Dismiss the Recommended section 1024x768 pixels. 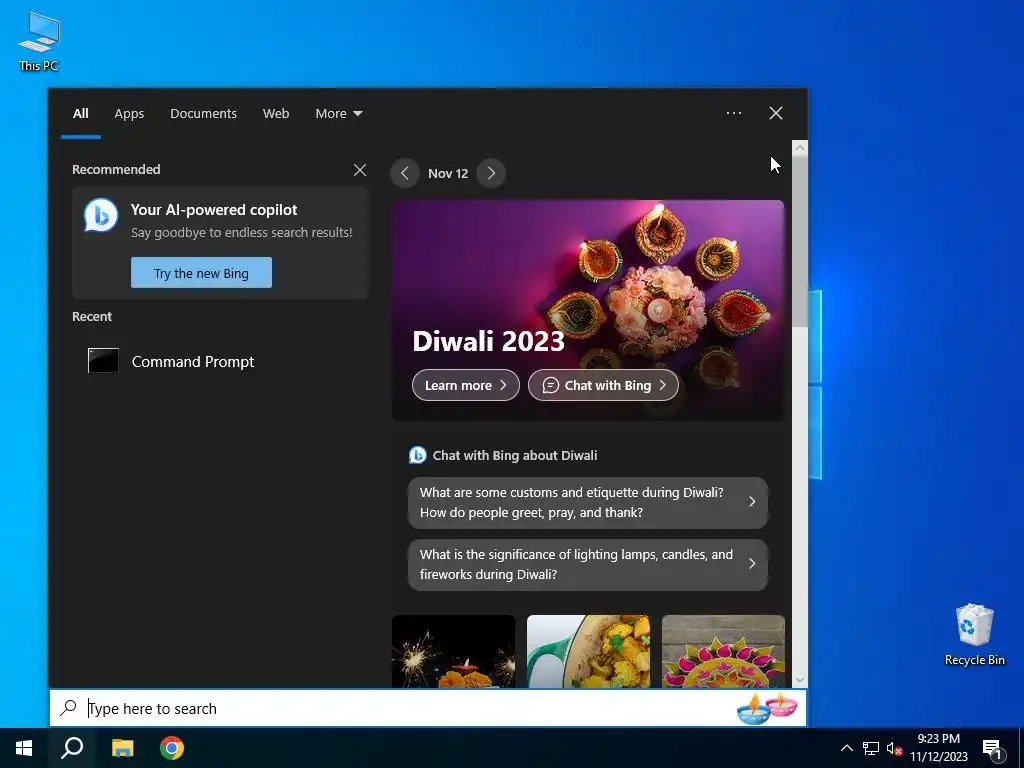(360, 170)
